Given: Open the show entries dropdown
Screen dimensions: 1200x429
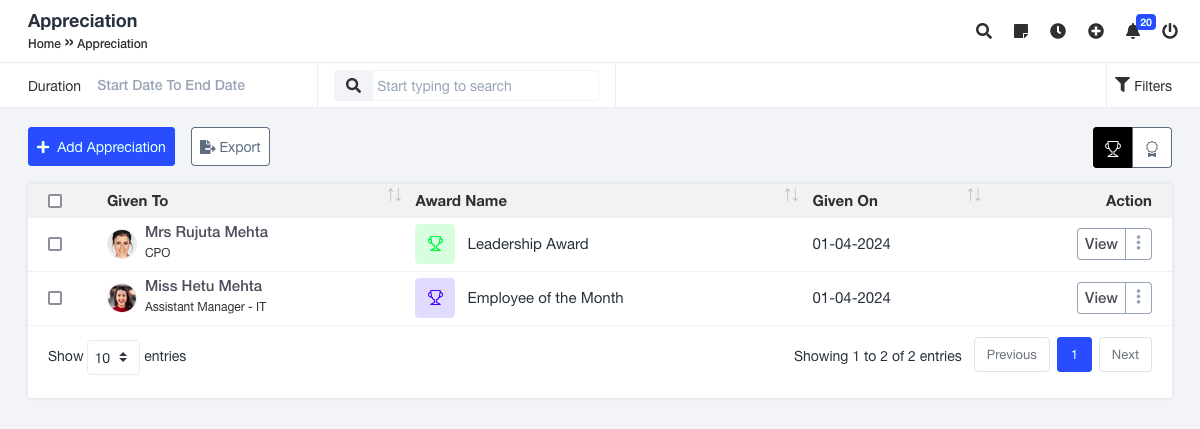Looking at the screenshot, I should coord(113,357).
